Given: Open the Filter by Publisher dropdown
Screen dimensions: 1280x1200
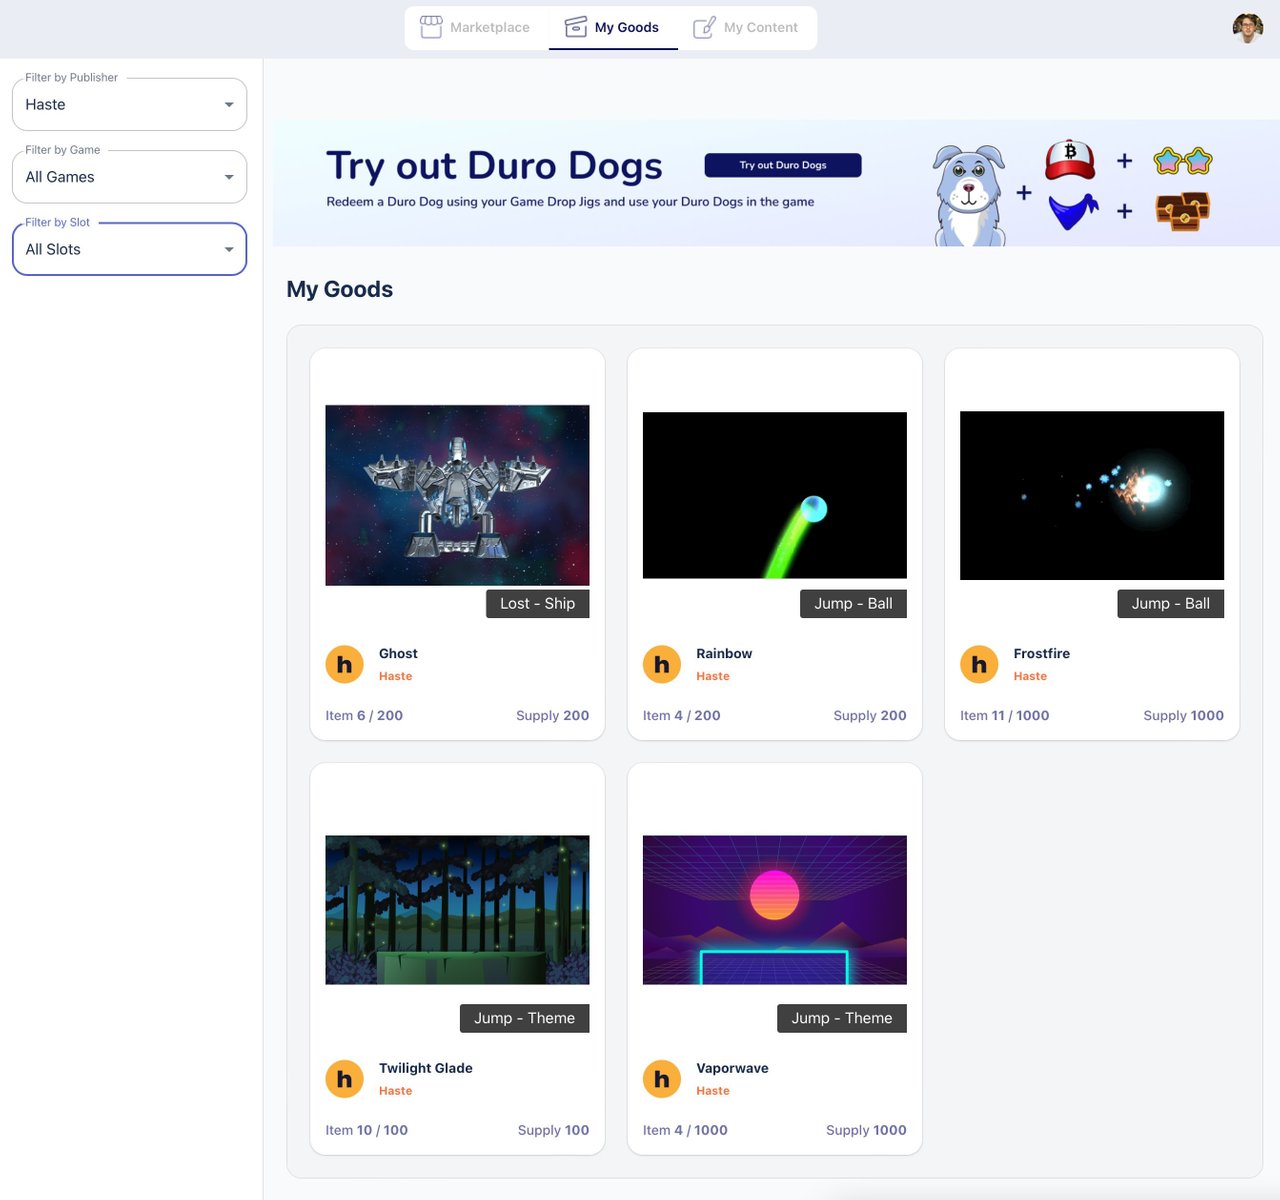Looking at the screenshot, I should tap(129, 104).
